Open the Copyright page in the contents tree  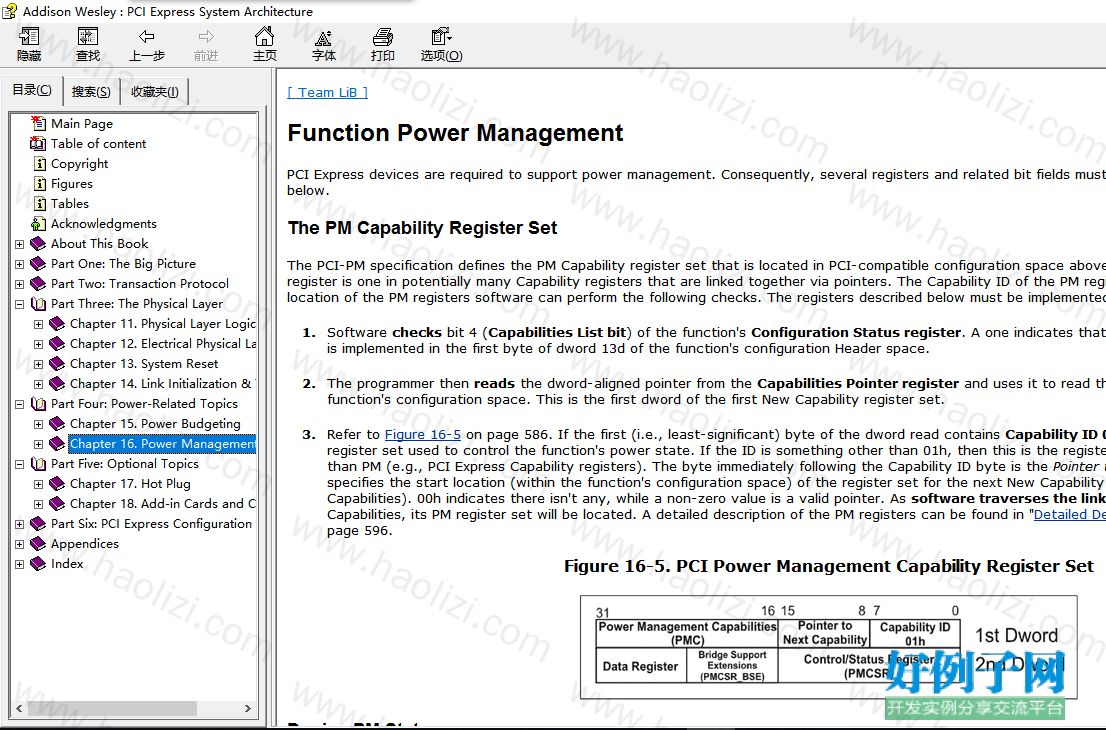[x=79, y=164]
